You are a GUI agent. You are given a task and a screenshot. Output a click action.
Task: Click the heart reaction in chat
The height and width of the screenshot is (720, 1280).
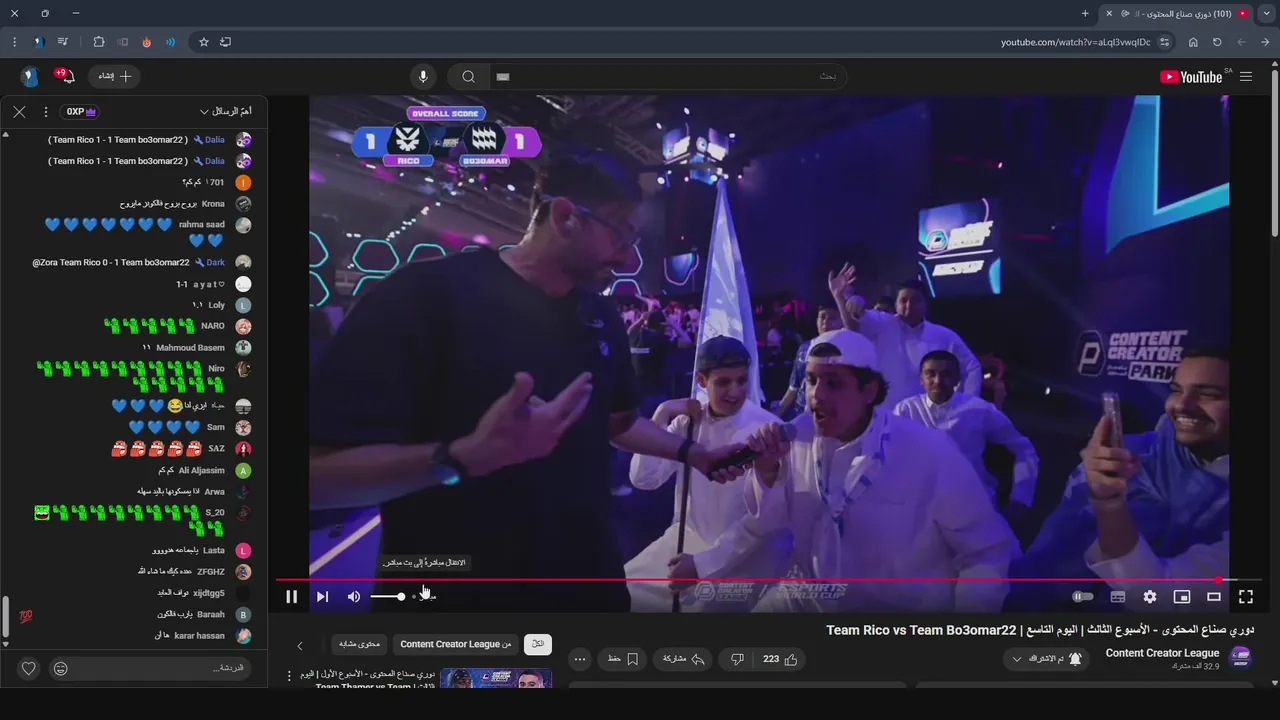tap(29, 668)
